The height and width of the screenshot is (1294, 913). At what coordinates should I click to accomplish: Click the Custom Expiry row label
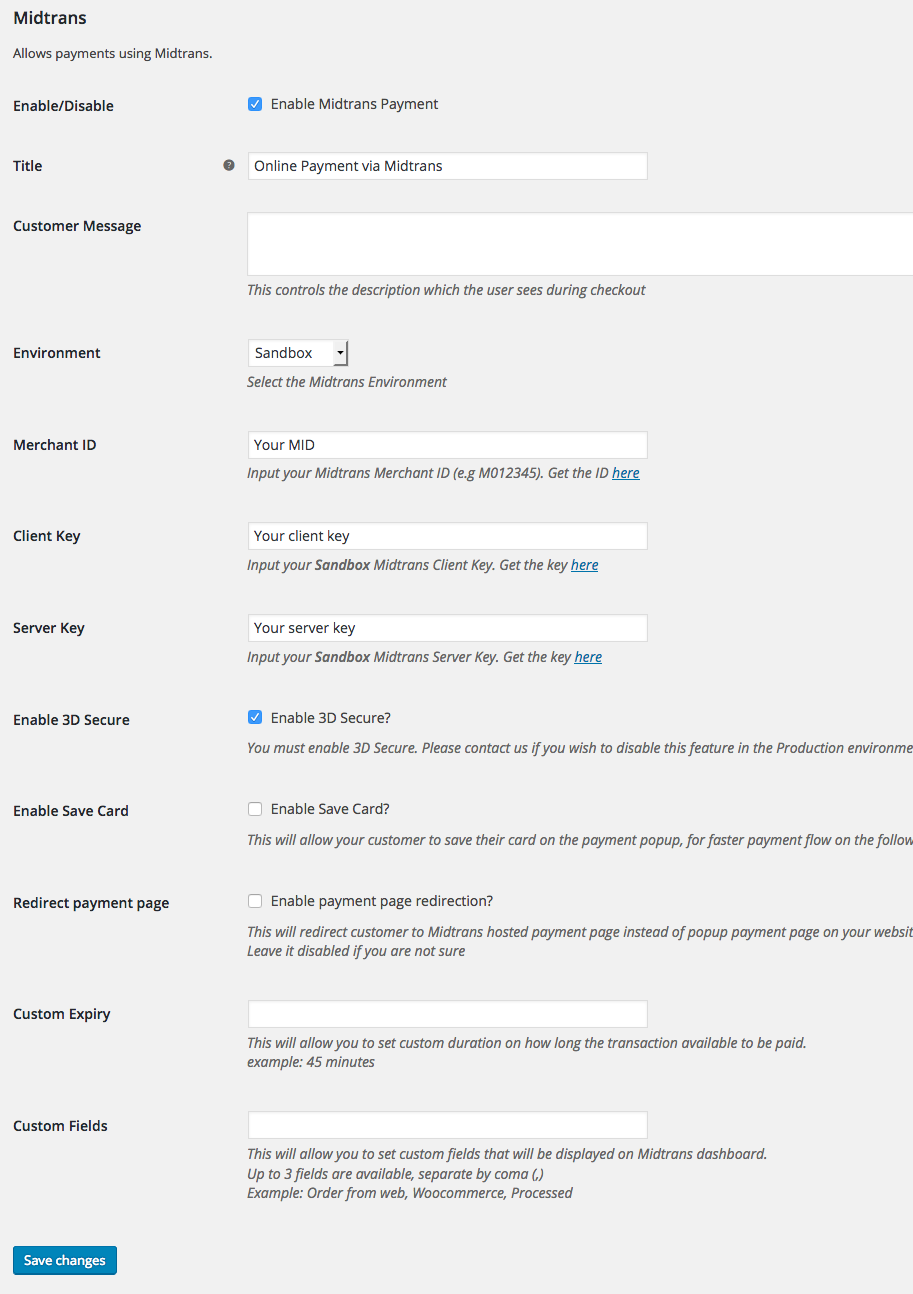coord(62,1014)
